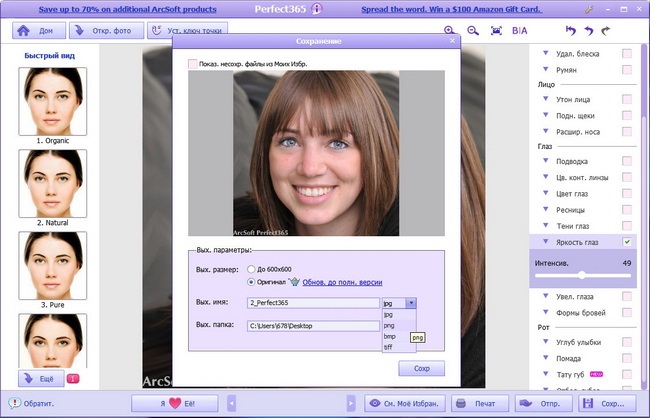Click the pink notification badge
The image size is (650, 418).
point(73,379)
